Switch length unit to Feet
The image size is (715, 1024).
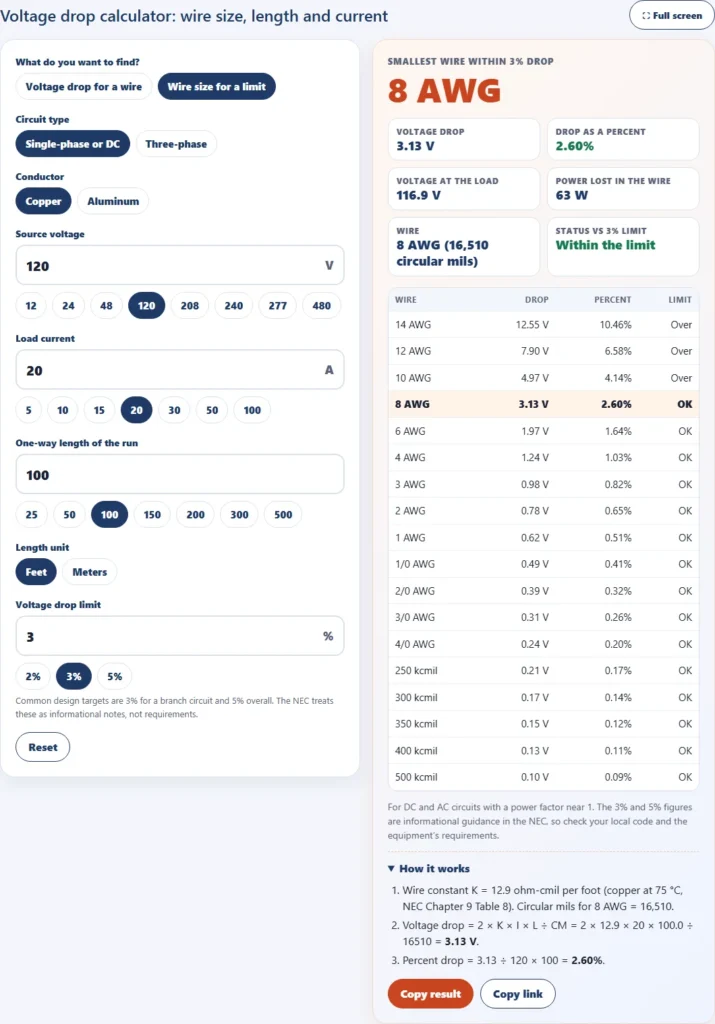coord(36,571)
